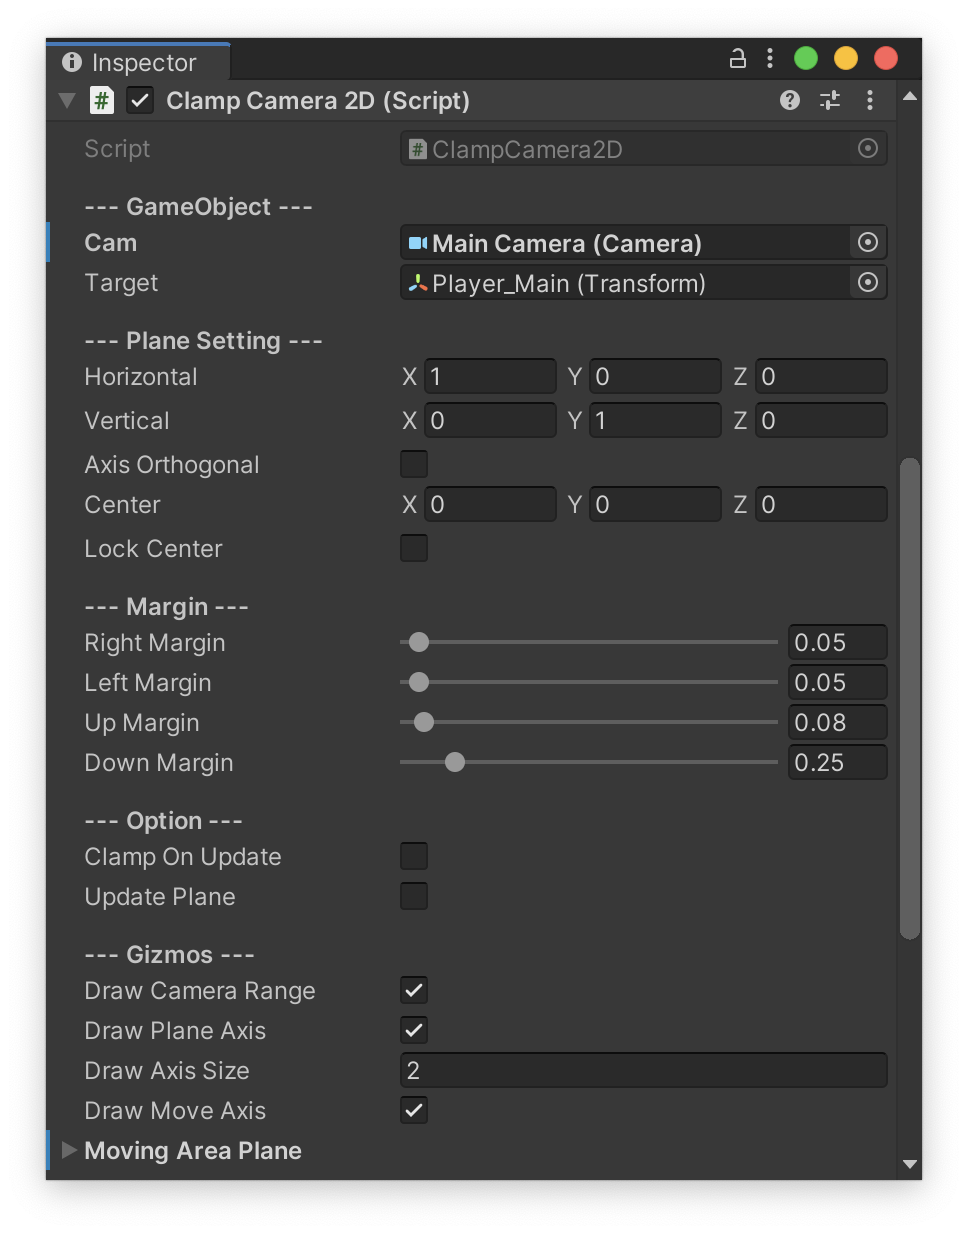Image resolution: width=968 pixels, height=1234 pixels.
Task: Expand the Moving Area Plane section
Action: click(69, 1150)
